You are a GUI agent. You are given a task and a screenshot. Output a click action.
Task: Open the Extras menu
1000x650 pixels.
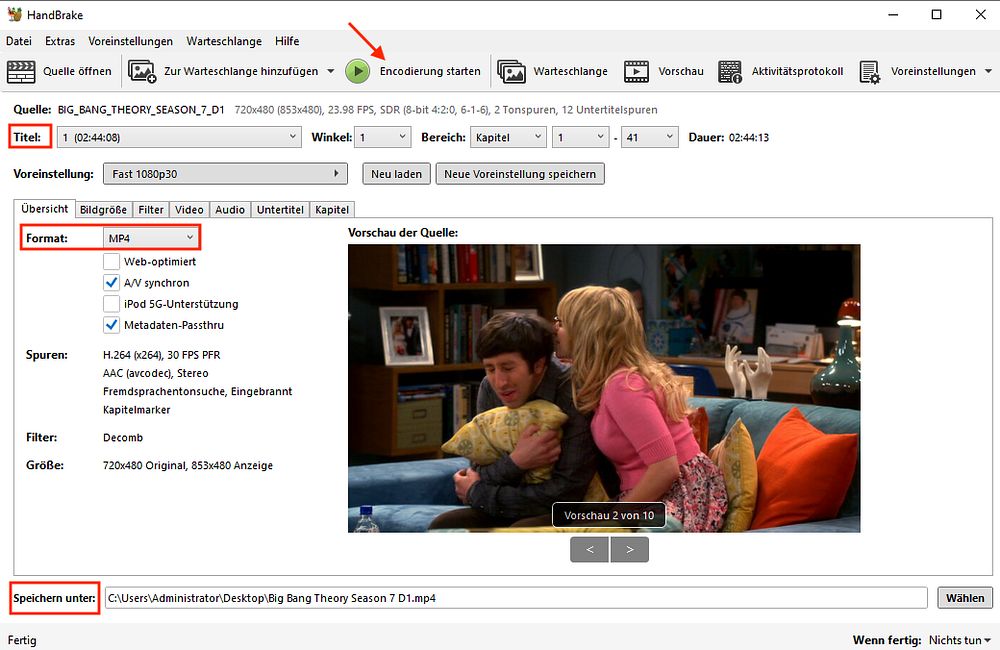[60, 41]
